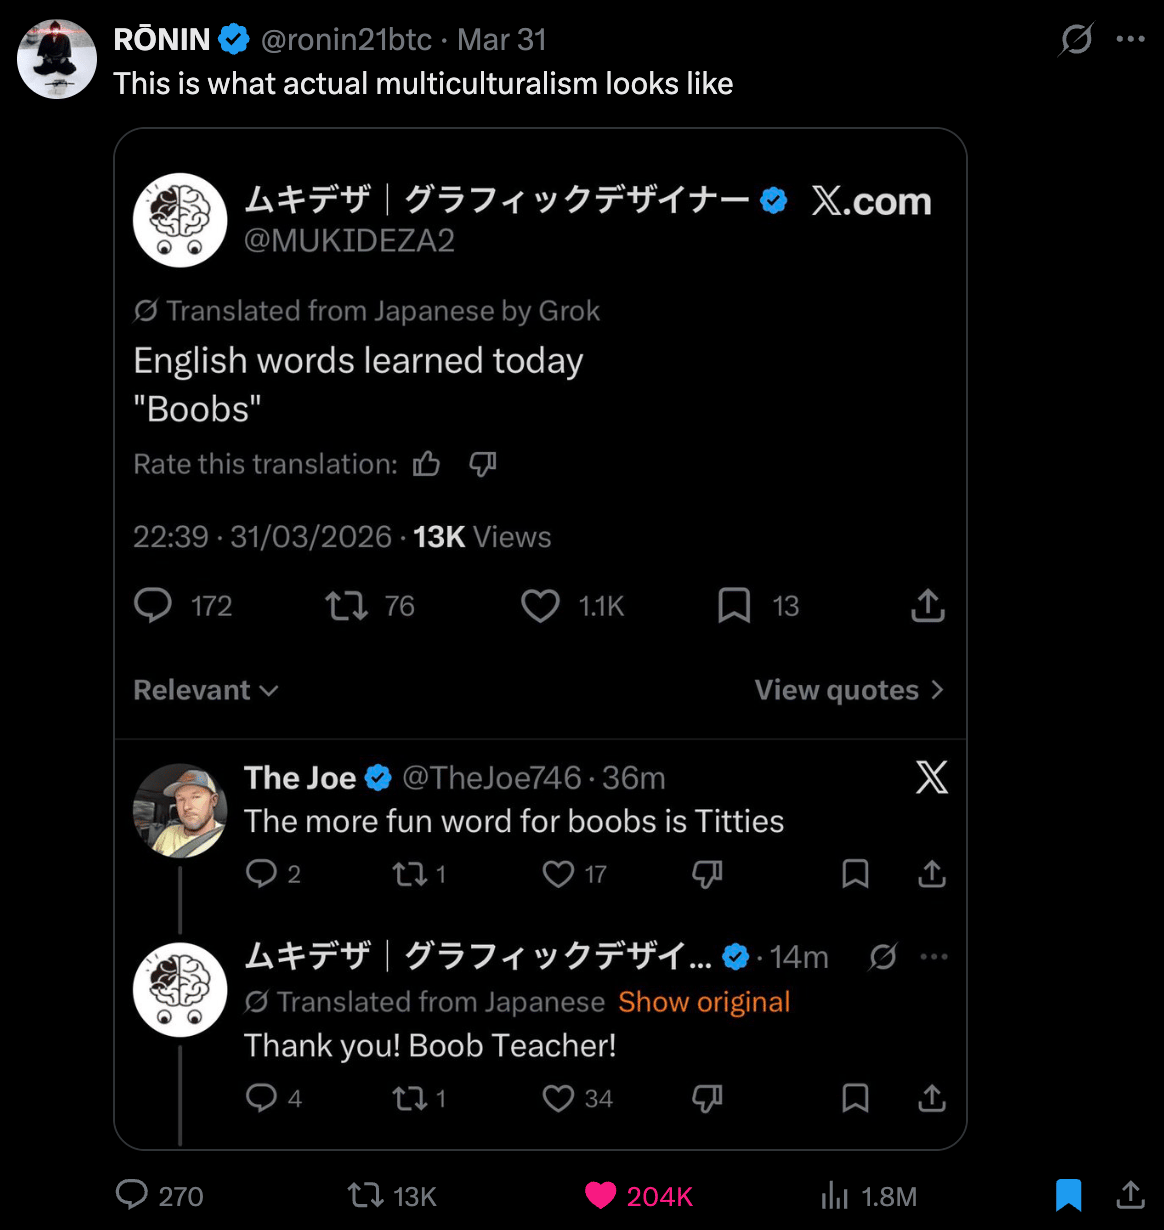This screenshot has width=1164, height=1230.
Task: Open The Joe's profile picture
Action: click(180, 811)
